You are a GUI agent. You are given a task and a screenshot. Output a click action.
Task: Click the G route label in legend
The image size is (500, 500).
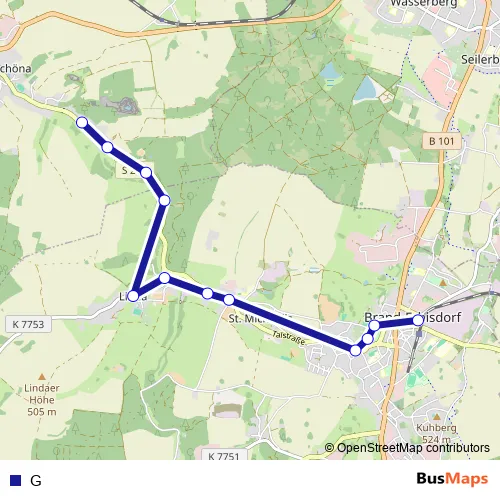click(x=36, y=481)
